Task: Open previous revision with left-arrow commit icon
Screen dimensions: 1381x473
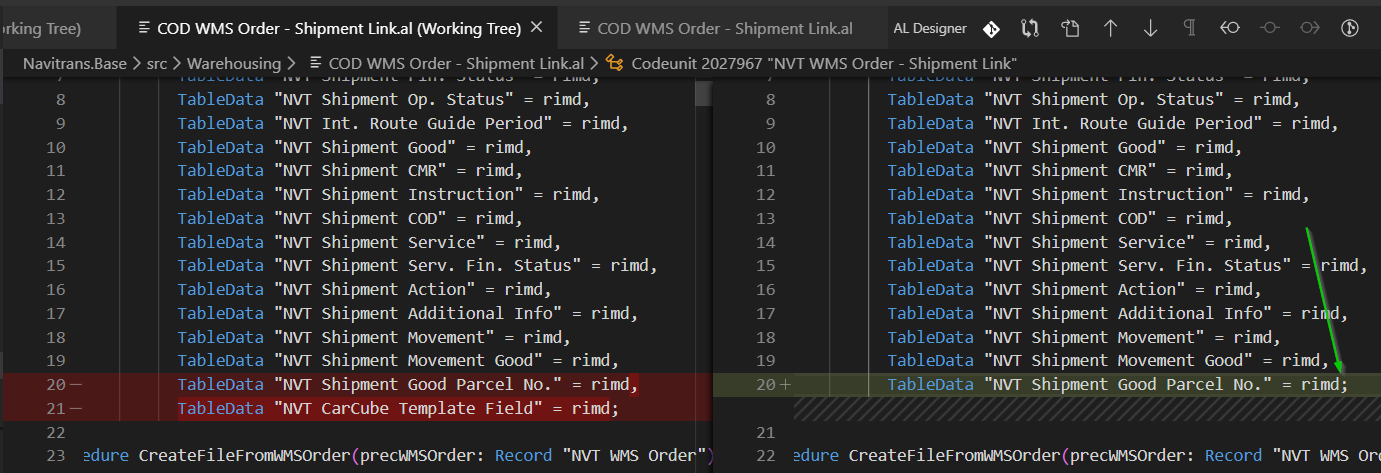Action: pyautogui.click(x=1229, y=28)
